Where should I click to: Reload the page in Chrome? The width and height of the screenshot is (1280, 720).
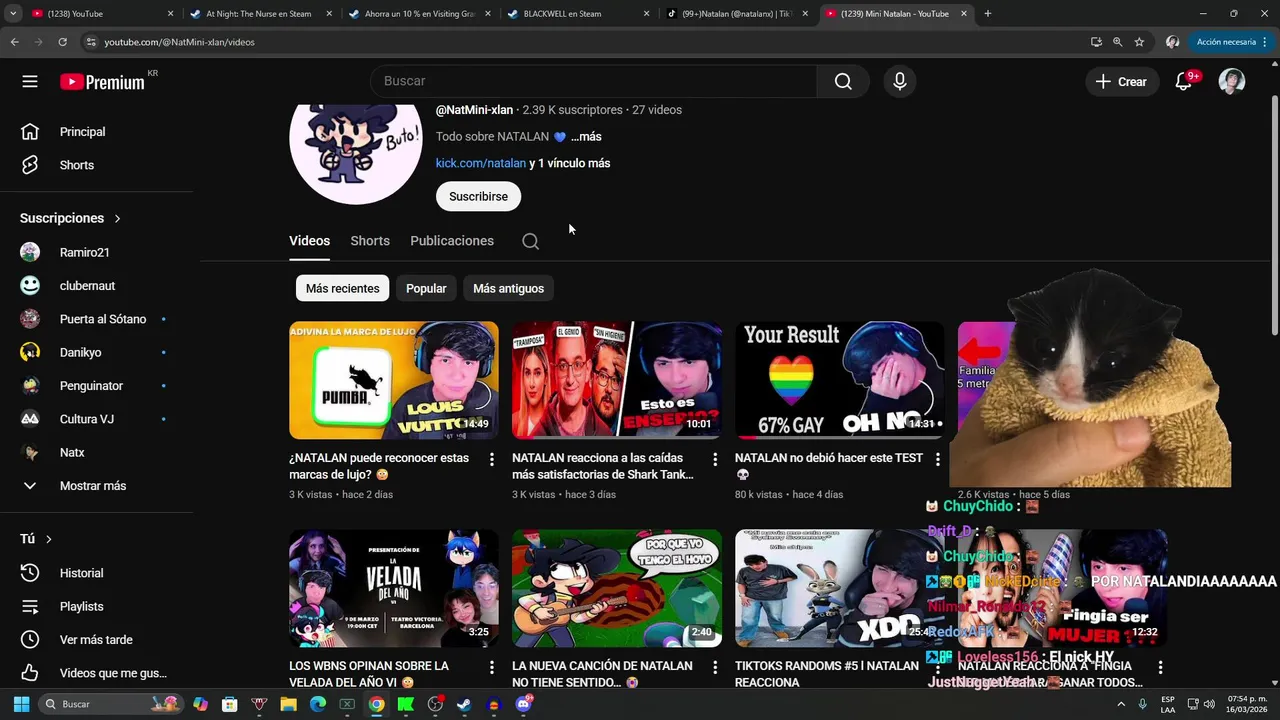(x=62, y=42)
